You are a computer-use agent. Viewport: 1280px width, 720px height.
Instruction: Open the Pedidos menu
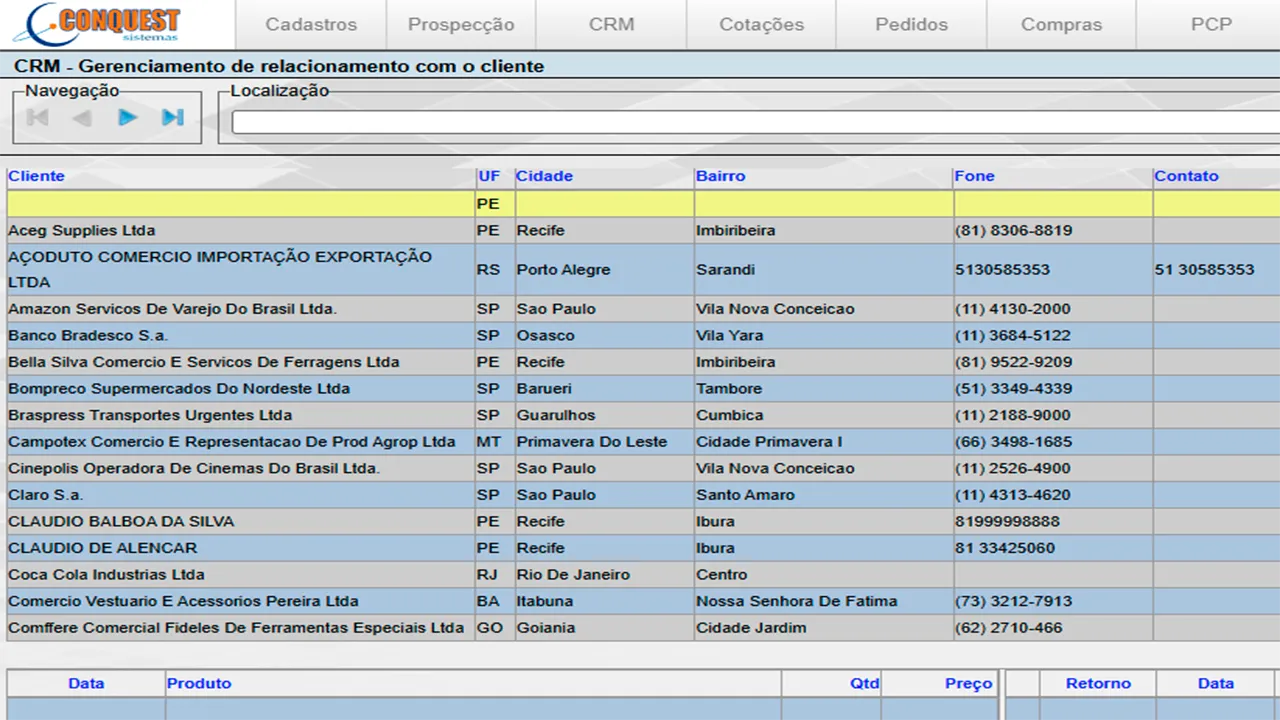pos(912,24)
